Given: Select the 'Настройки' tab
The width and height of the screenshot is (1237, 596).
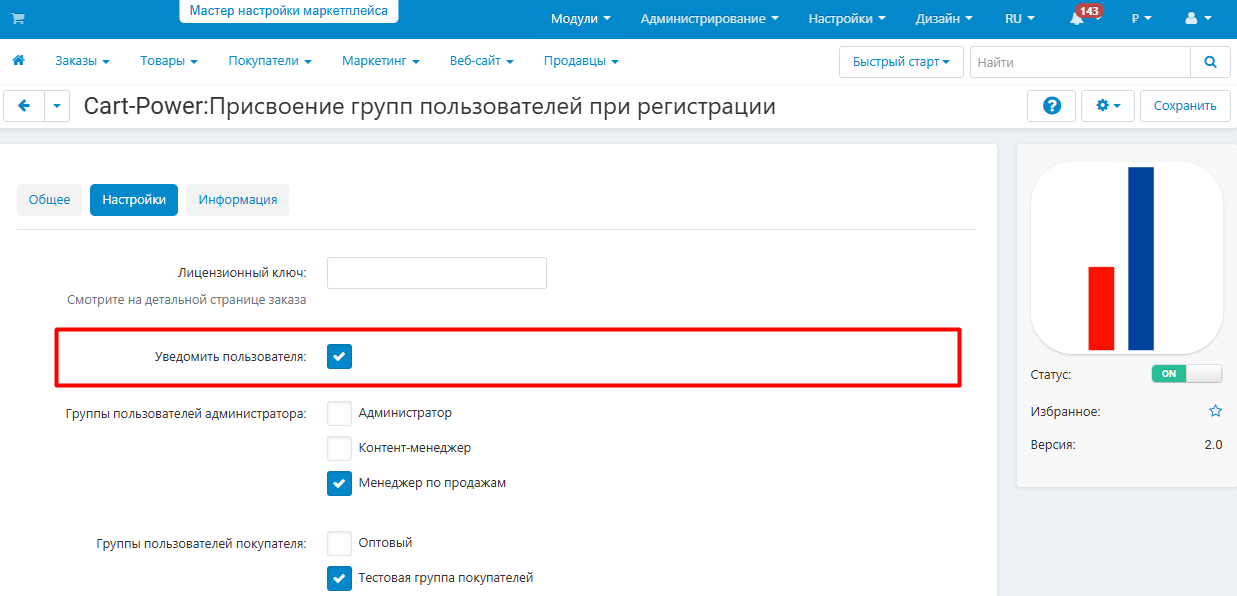Looking at the screenshot, I should 134,200.
